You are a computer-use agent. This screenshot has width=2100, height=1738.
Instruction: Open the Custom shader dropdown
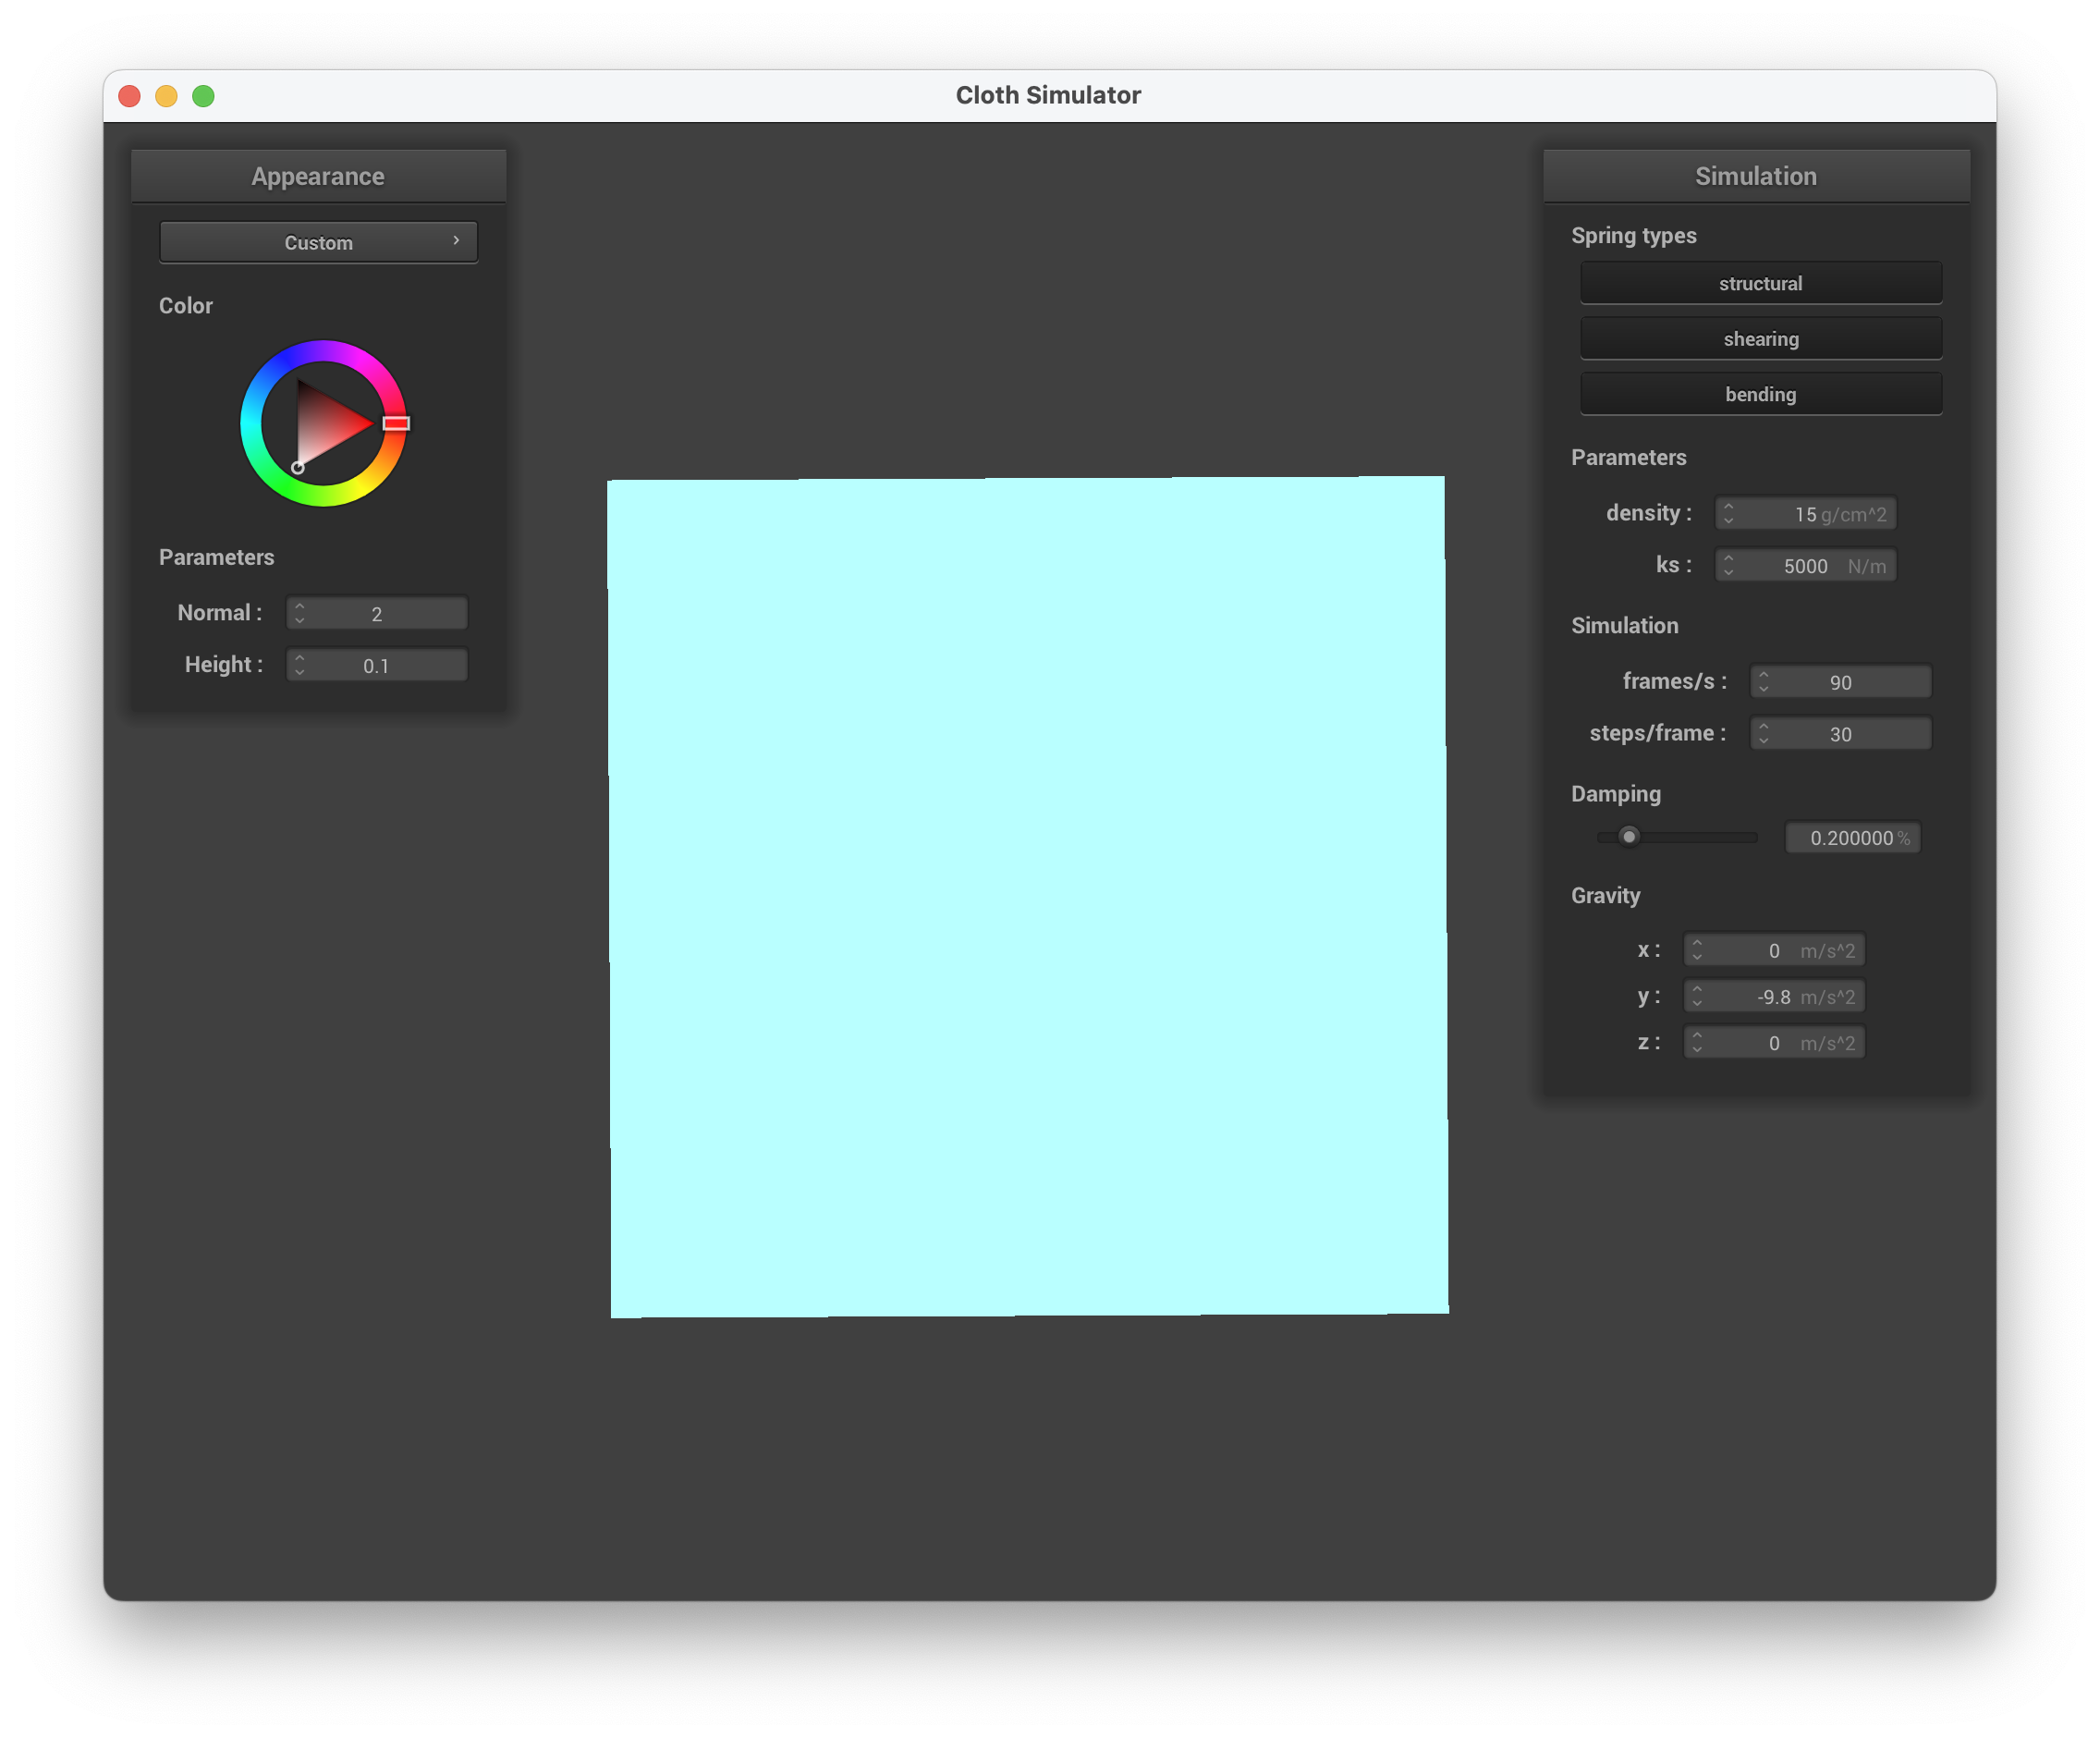[318, 243]
